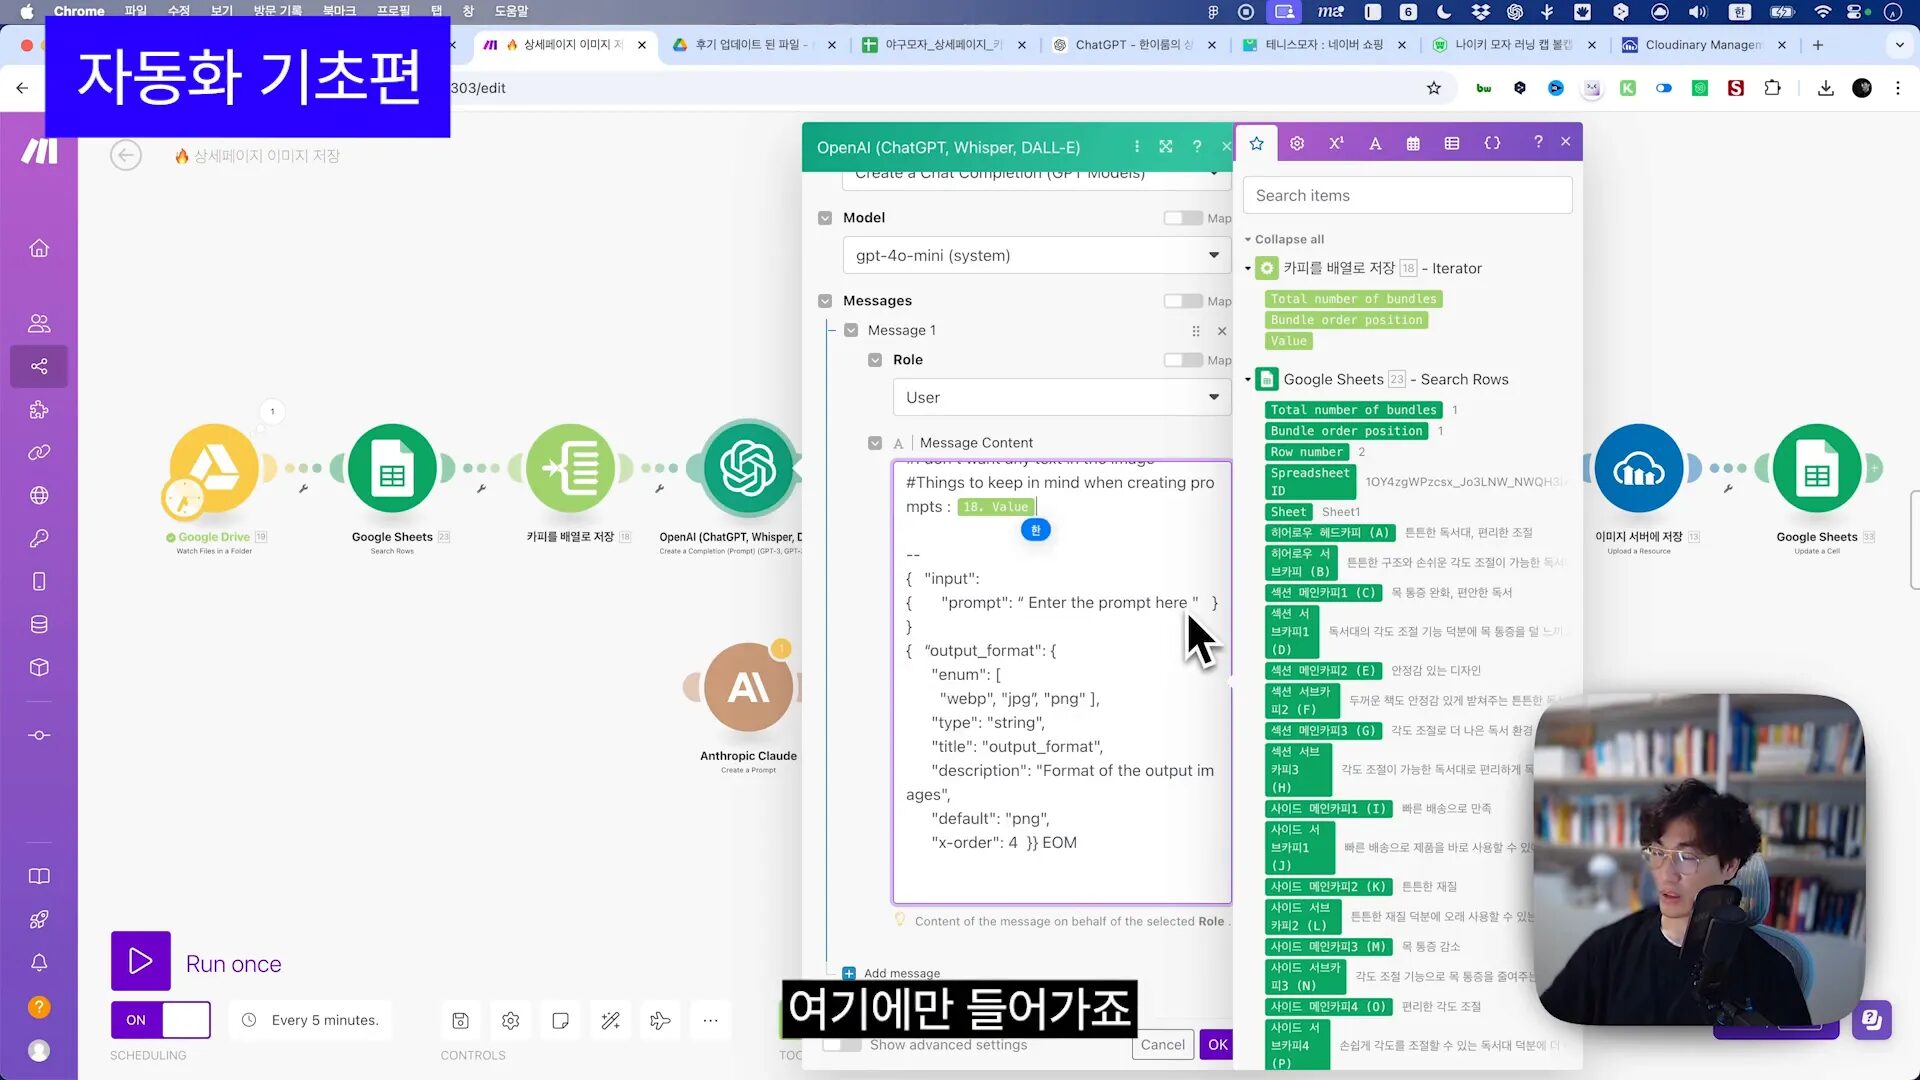
Task: Toggle the Messages field checkbox
Action: [825, 301]
